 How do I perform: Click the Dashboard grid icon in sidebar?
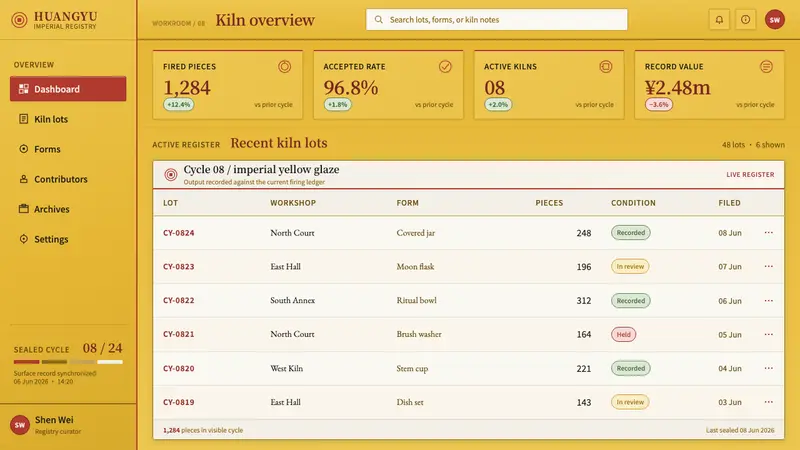pos(23,89)
